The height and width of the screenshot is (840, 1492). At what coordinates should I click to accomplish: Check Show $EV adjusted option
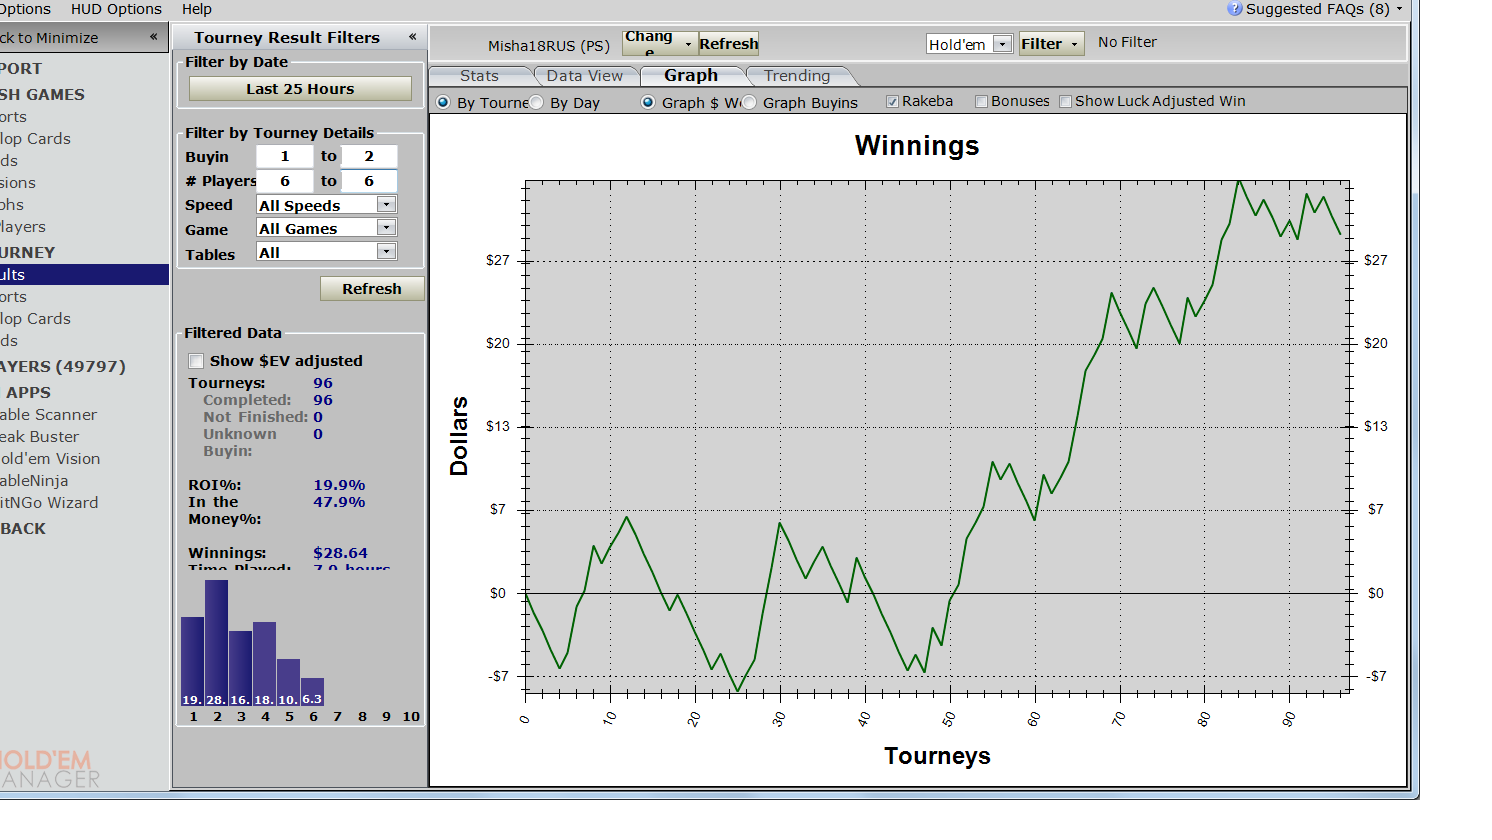[196, 361]
